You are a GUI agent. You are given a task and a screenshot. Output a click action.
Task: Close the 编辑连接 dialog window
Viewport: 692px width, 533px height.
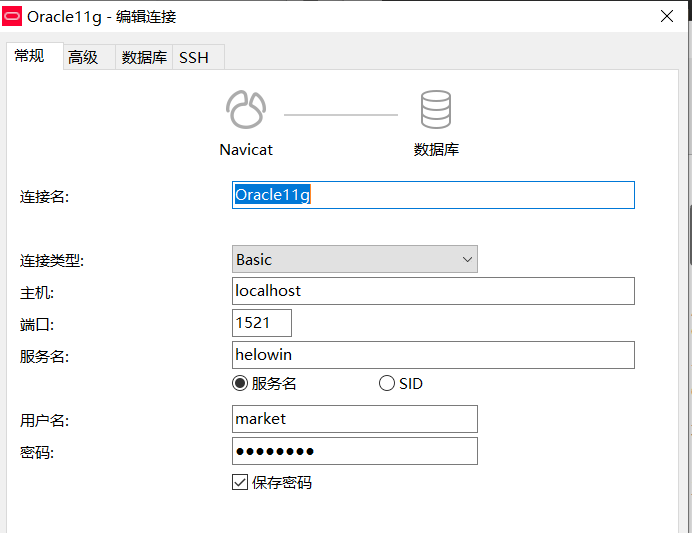(x=666, y=16)
